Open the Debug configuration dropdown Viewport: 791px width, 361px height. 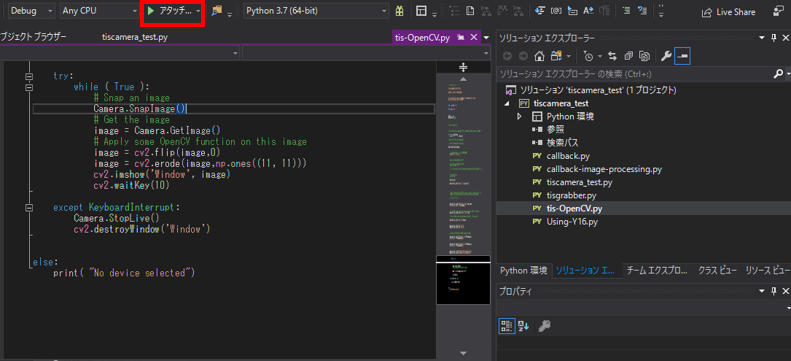(x=31, y=11)
